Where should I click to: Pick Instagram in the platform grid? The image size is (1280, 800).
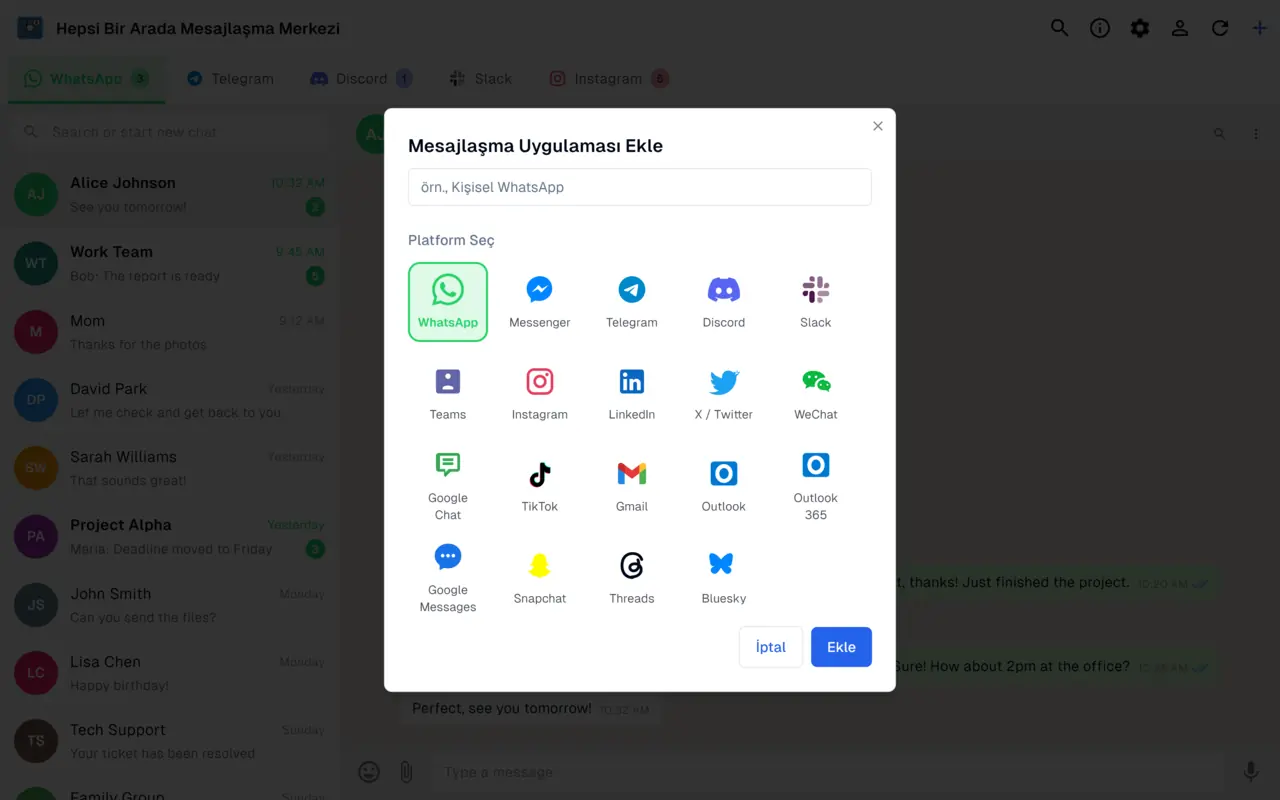[540, 394]
